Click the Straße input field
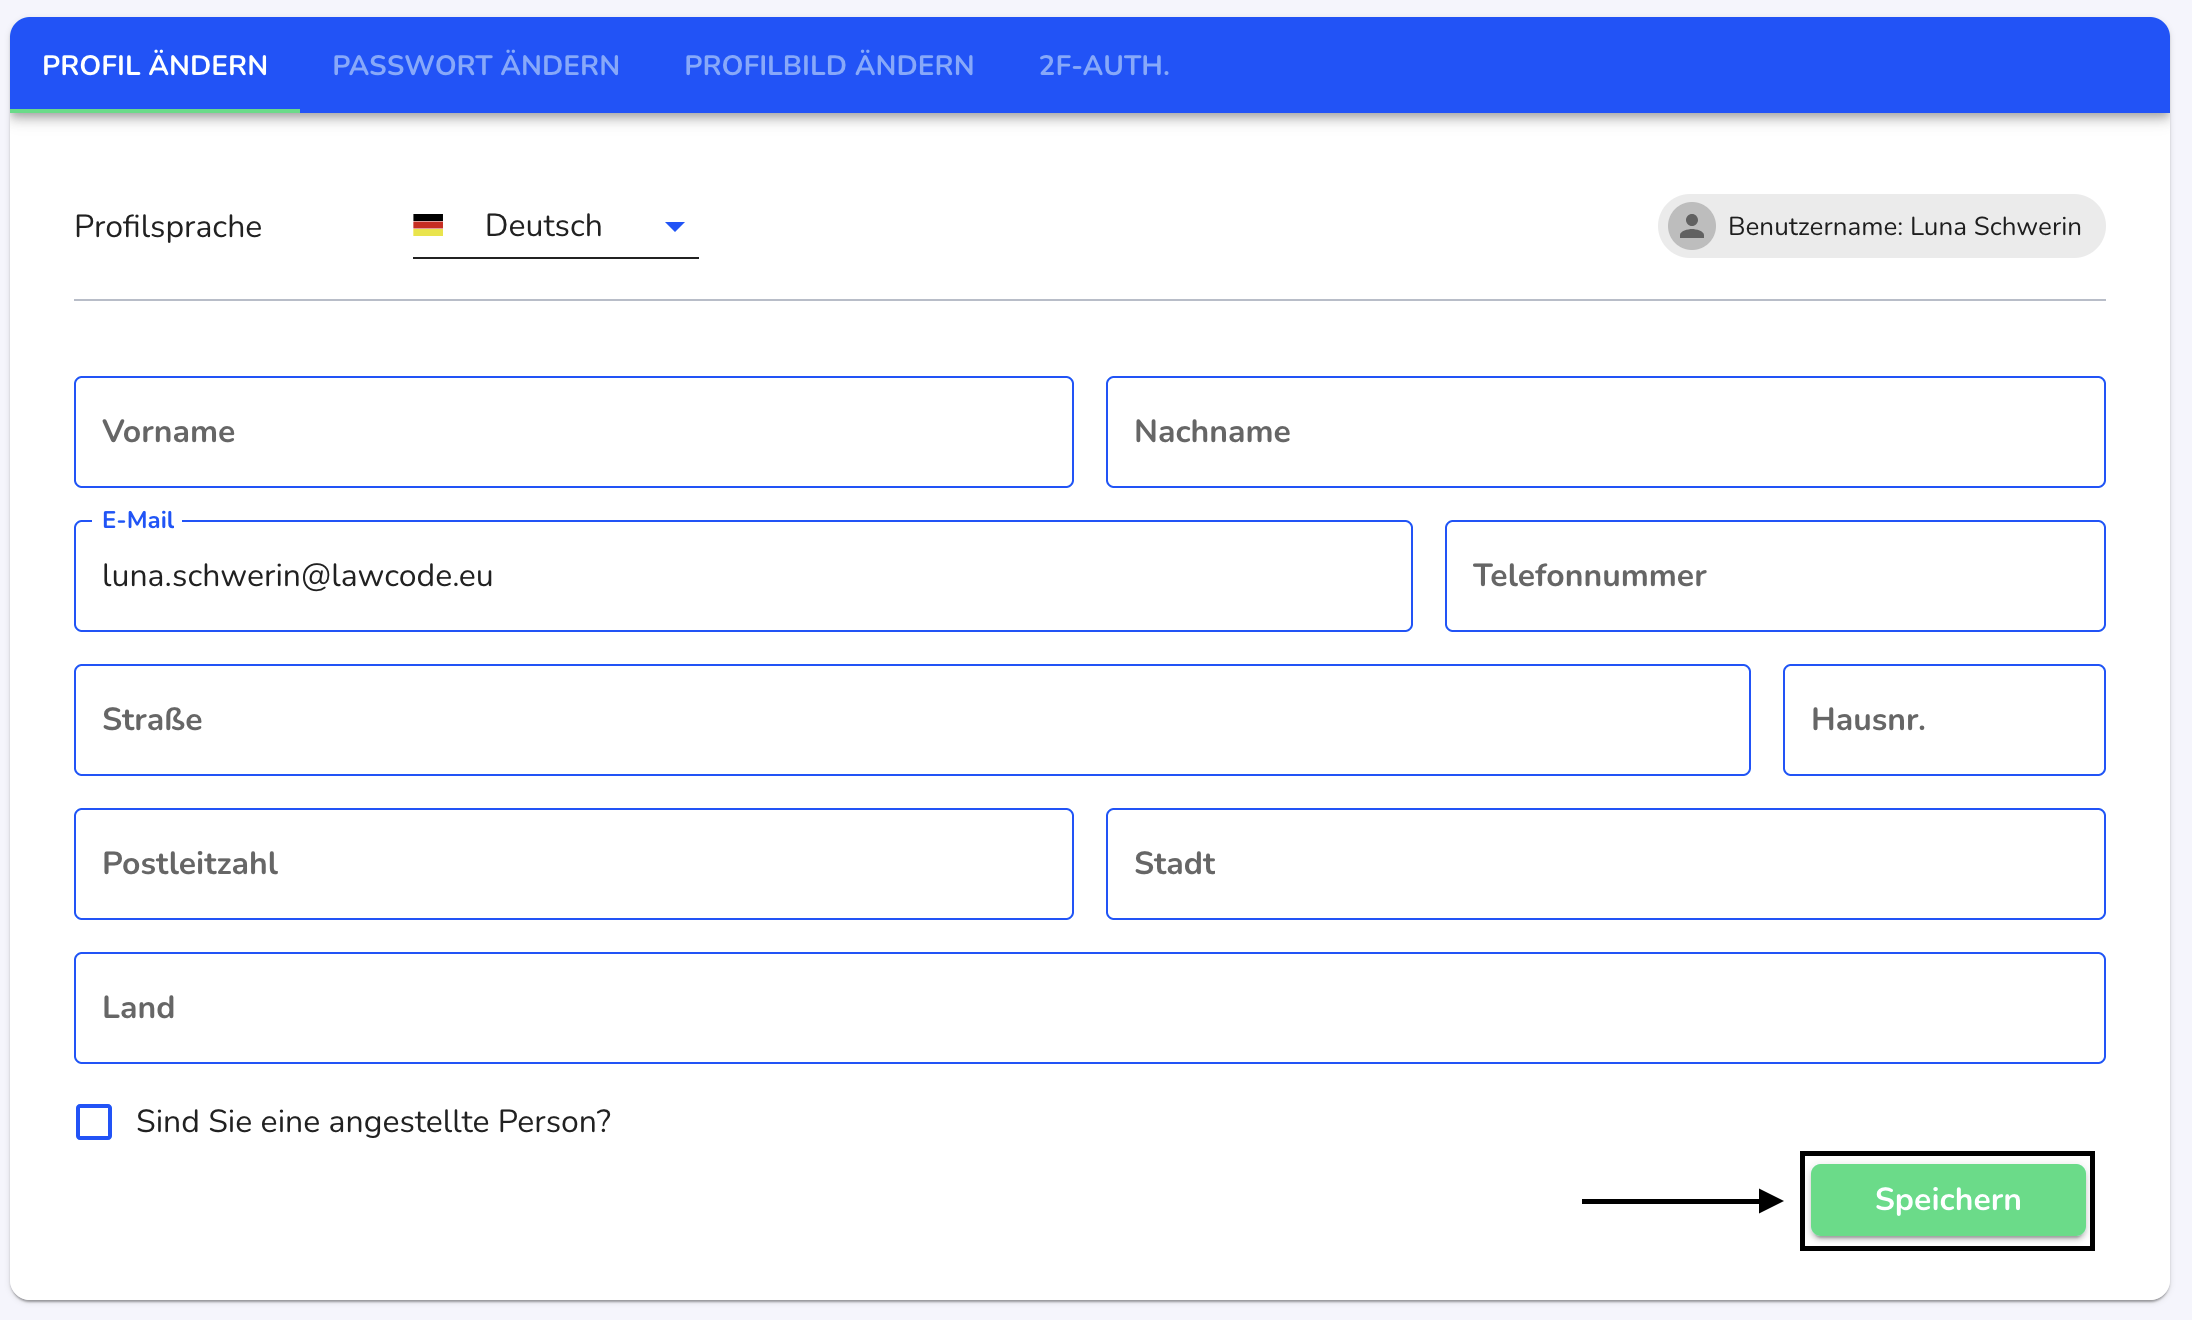2192x1320 pixels. tap(912, 720)
